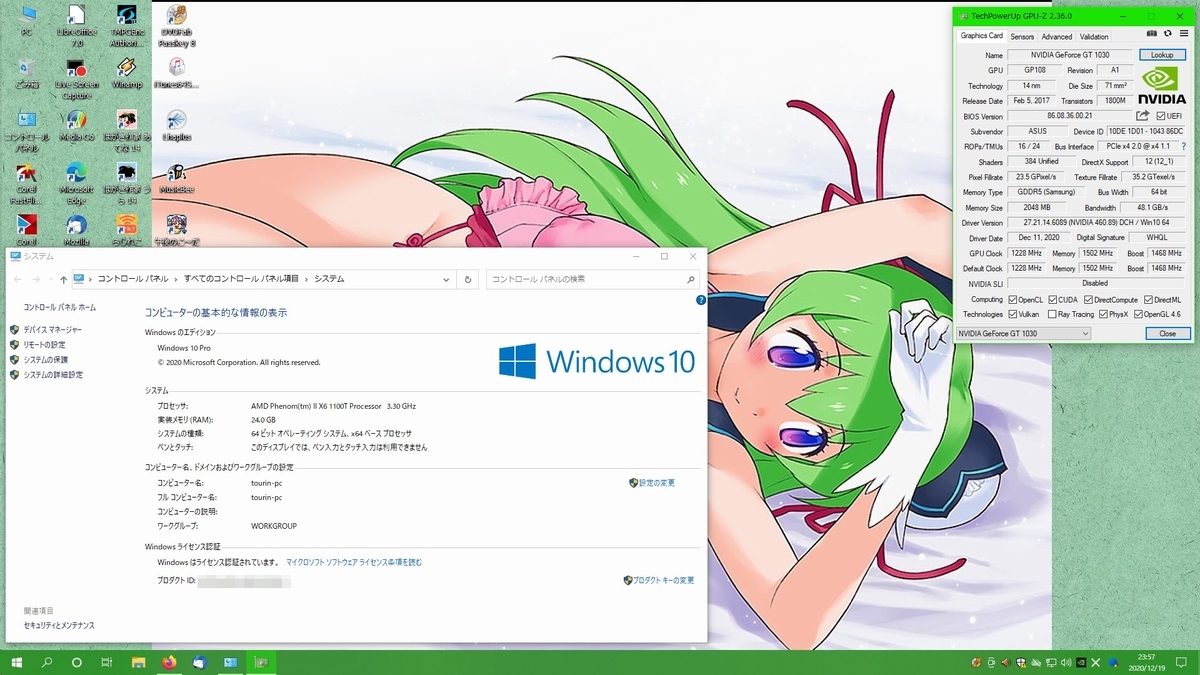
Task: Select the Graphics Card tab
Action: [x=981, y=36]
